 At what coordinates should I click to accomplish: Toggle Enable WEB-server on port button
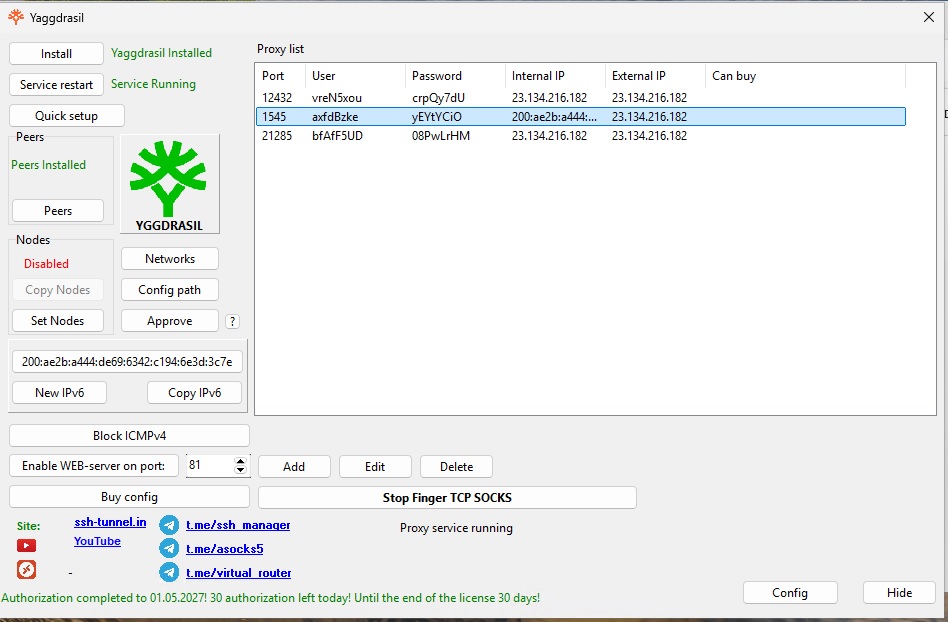pos(94,466)
